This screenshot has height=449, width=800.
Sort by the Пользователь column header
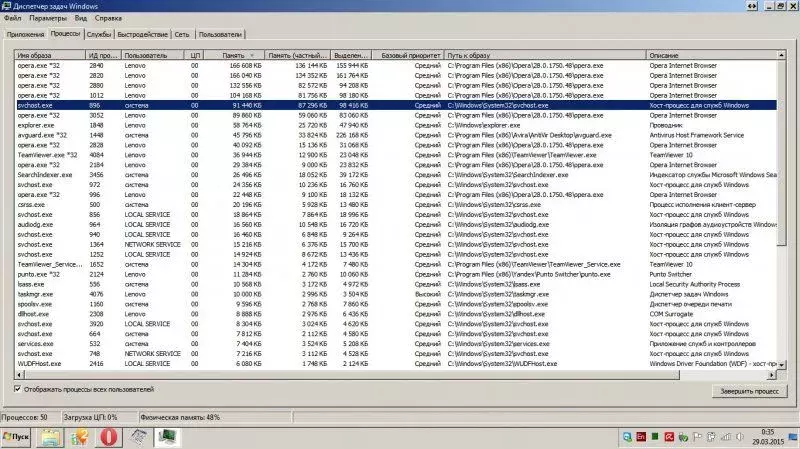click(x=153, y=55)
